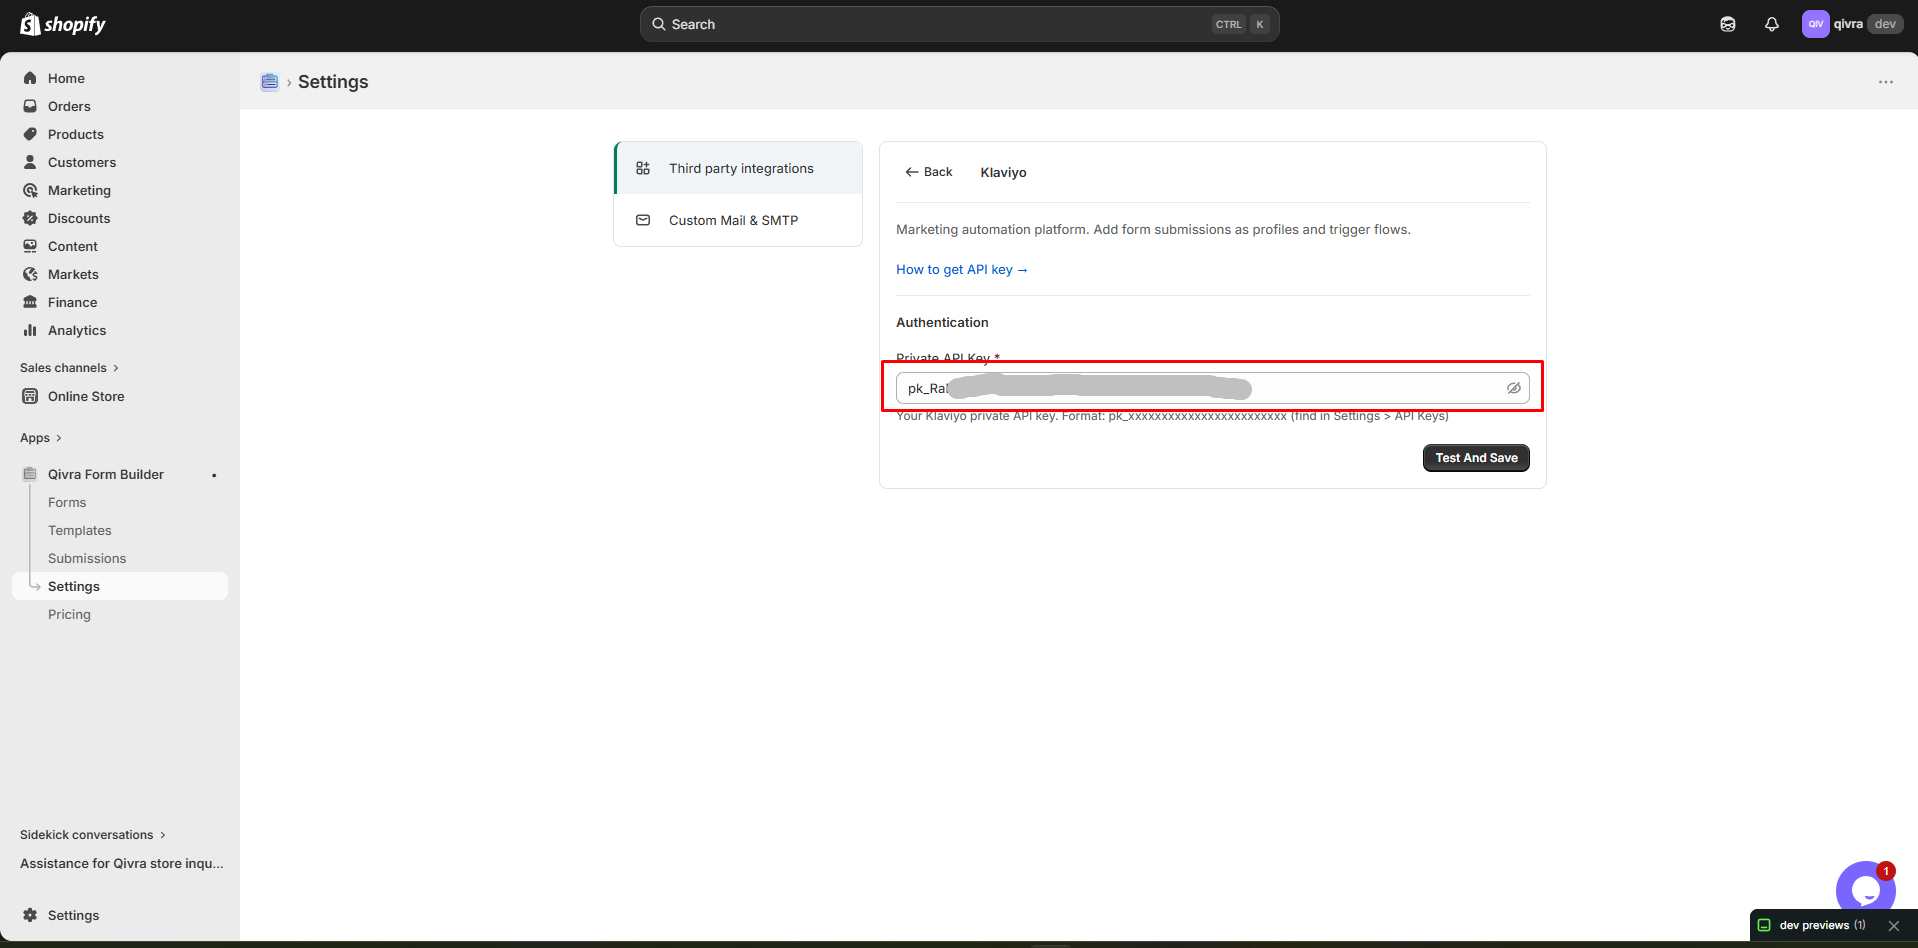Screen dimensions: 1918x948
Task: Expand Sidekick conversations section
Action: [x=93, y=835]
